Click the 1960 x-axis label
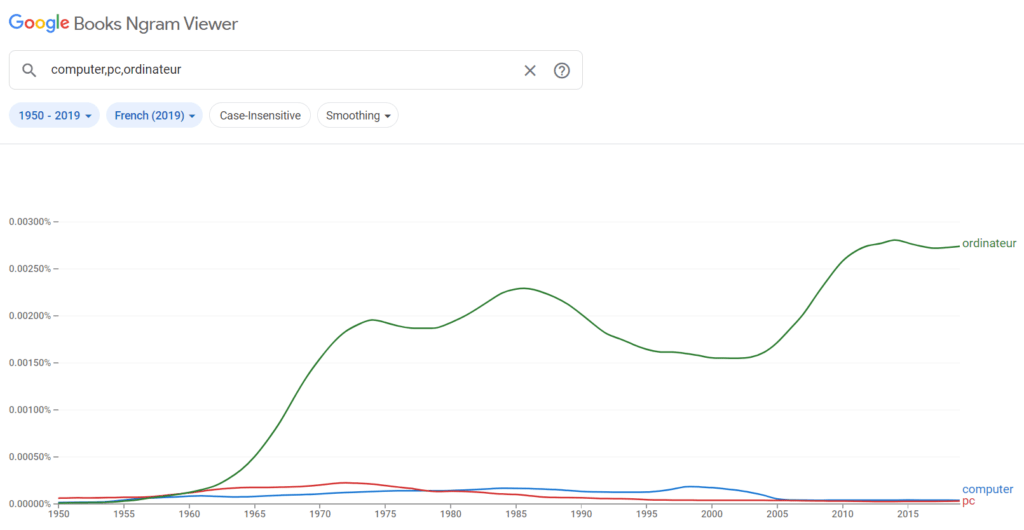 pyautogui.click(x=189, y=515)
